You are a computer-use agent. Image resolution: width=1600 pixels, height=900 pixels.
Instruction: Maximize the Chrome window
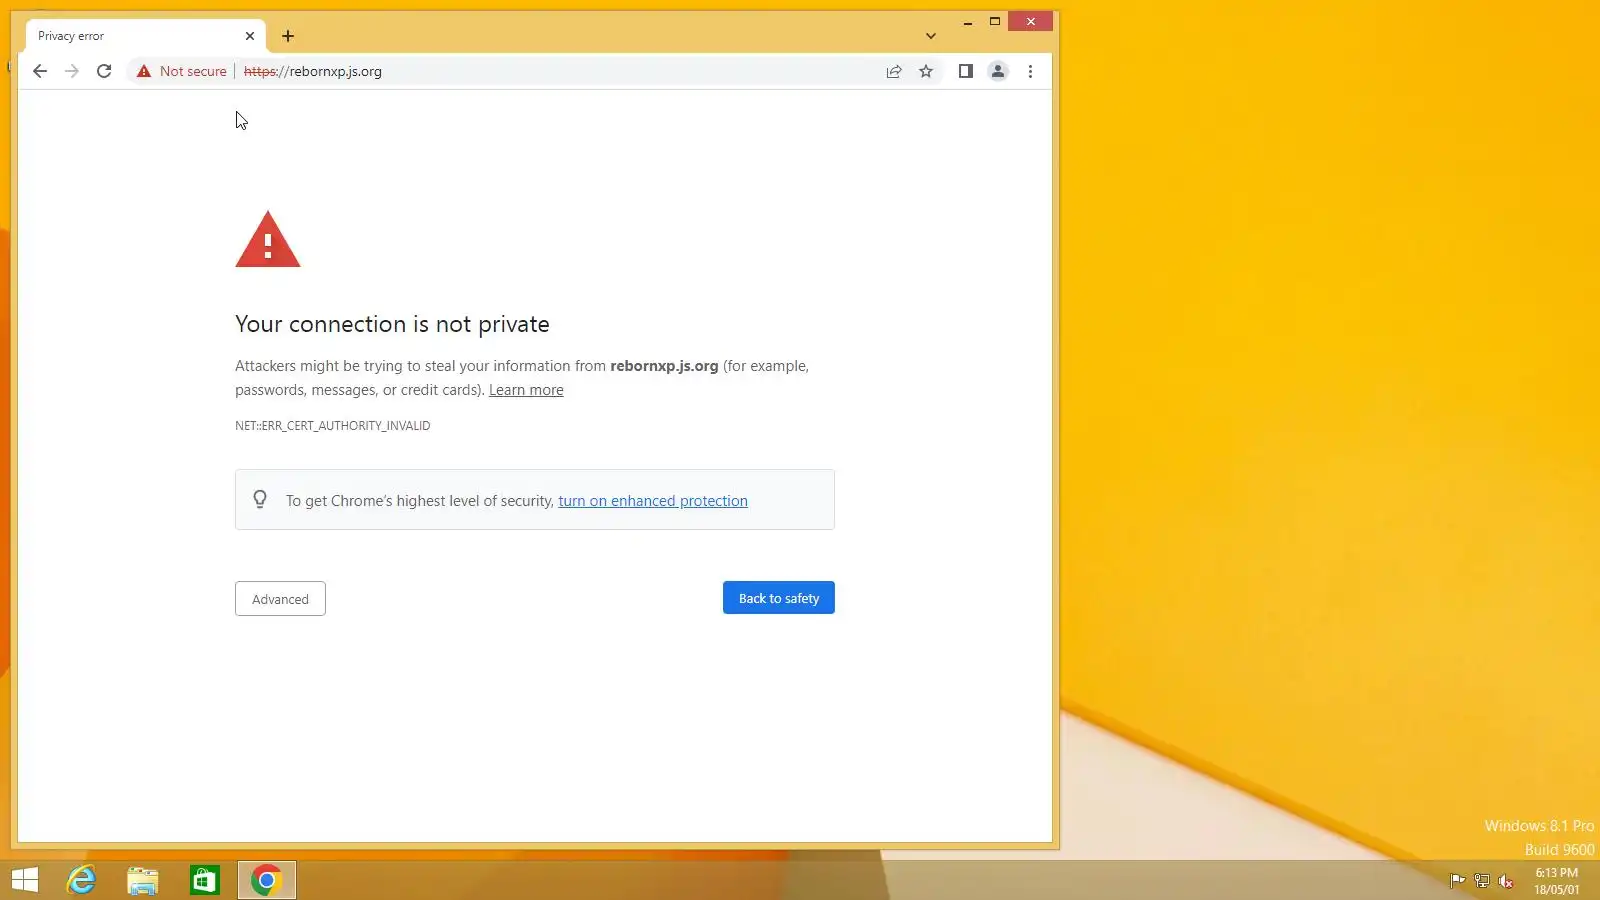click(995, 22)
